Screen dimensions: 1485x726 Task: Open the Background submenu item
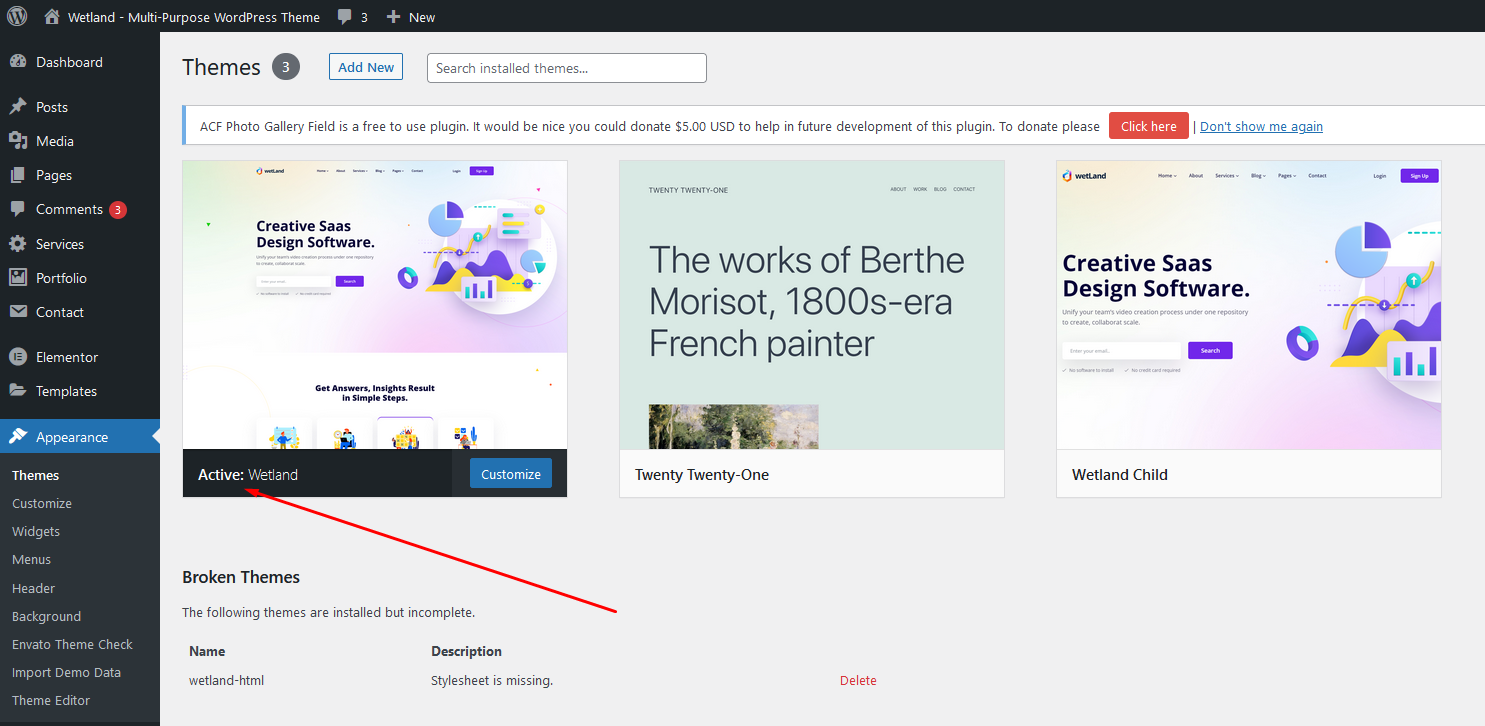click(x=46, y=616)
